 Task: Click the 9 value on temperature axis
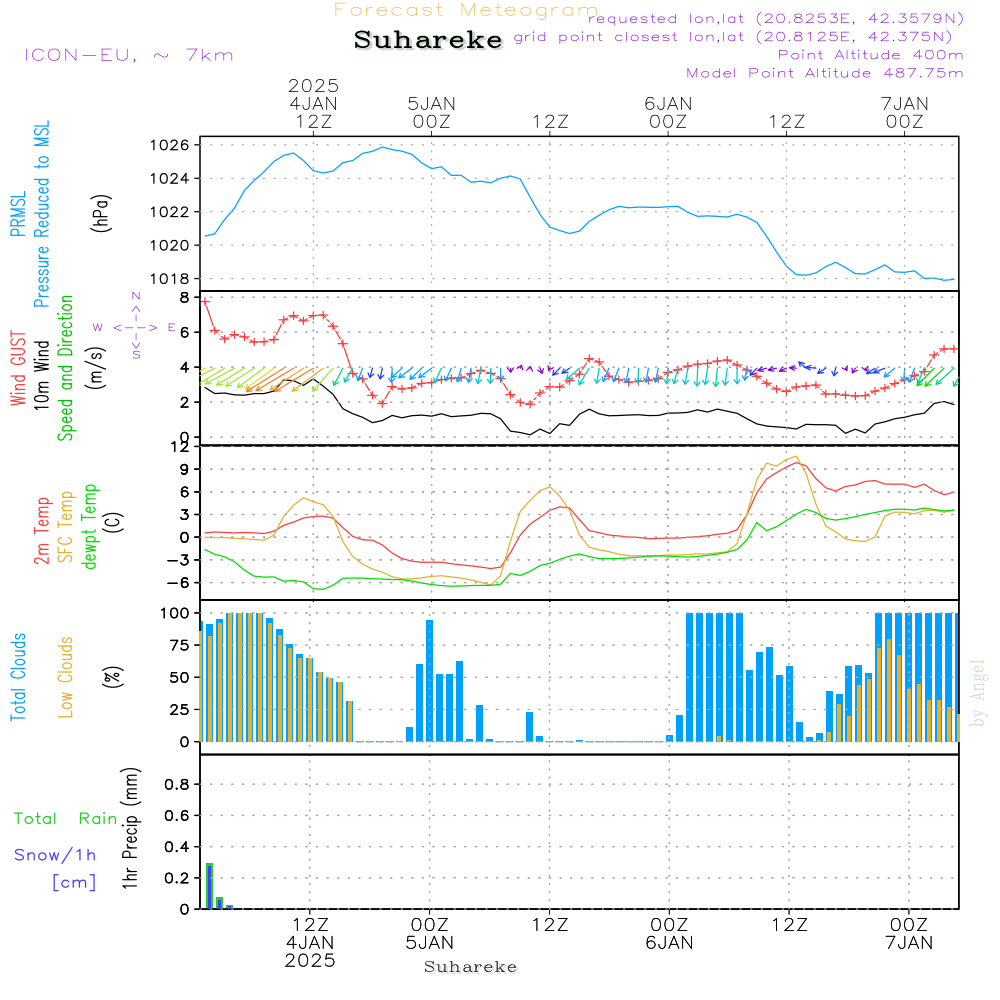(x=184, y=470)
